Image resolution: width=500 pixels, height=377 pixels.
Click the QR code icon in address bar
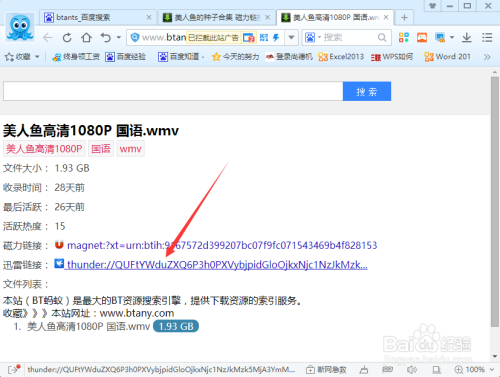pos(264,38)
